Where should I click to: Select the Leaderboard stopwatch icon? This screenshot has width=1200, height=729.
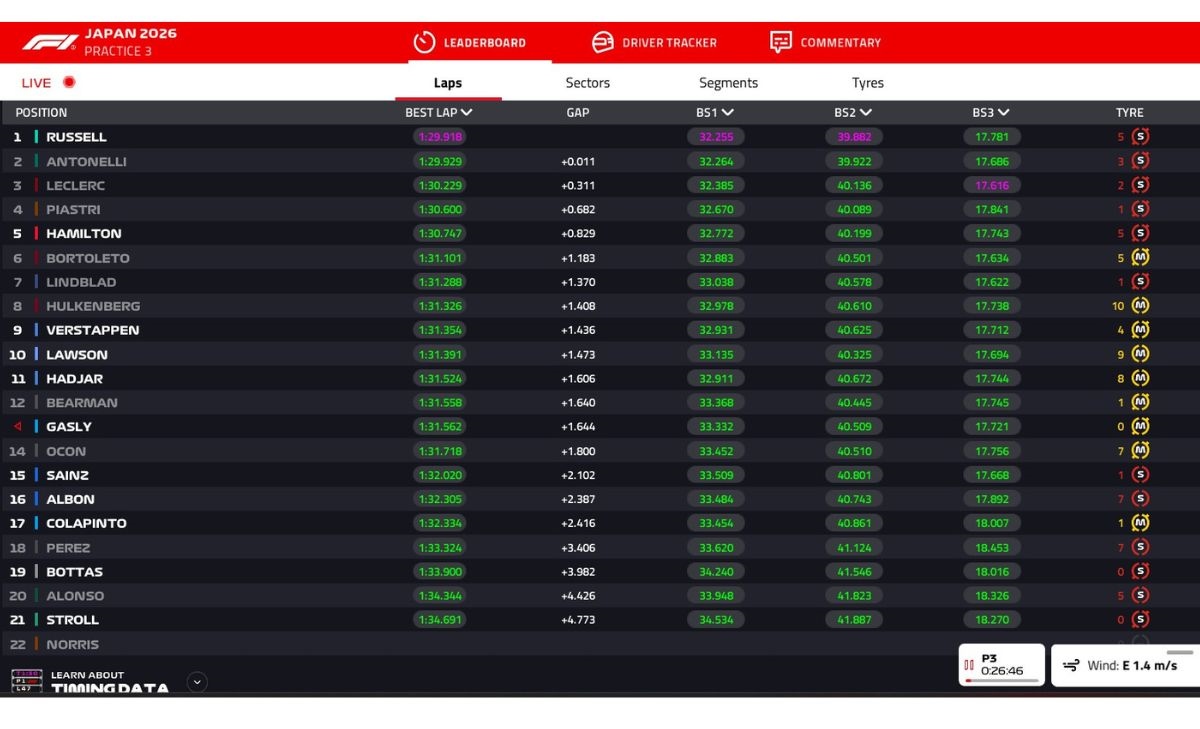(425, 42)
